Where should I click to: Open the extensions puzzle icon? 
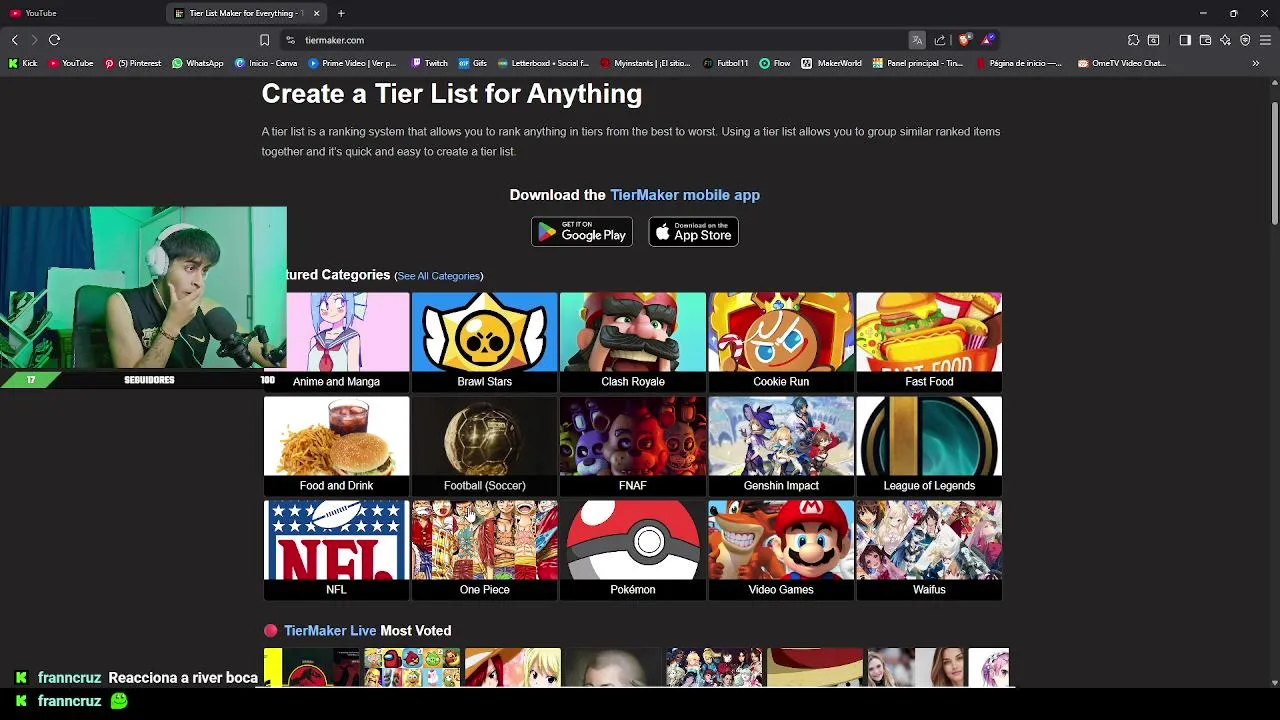pos(1133,40)
